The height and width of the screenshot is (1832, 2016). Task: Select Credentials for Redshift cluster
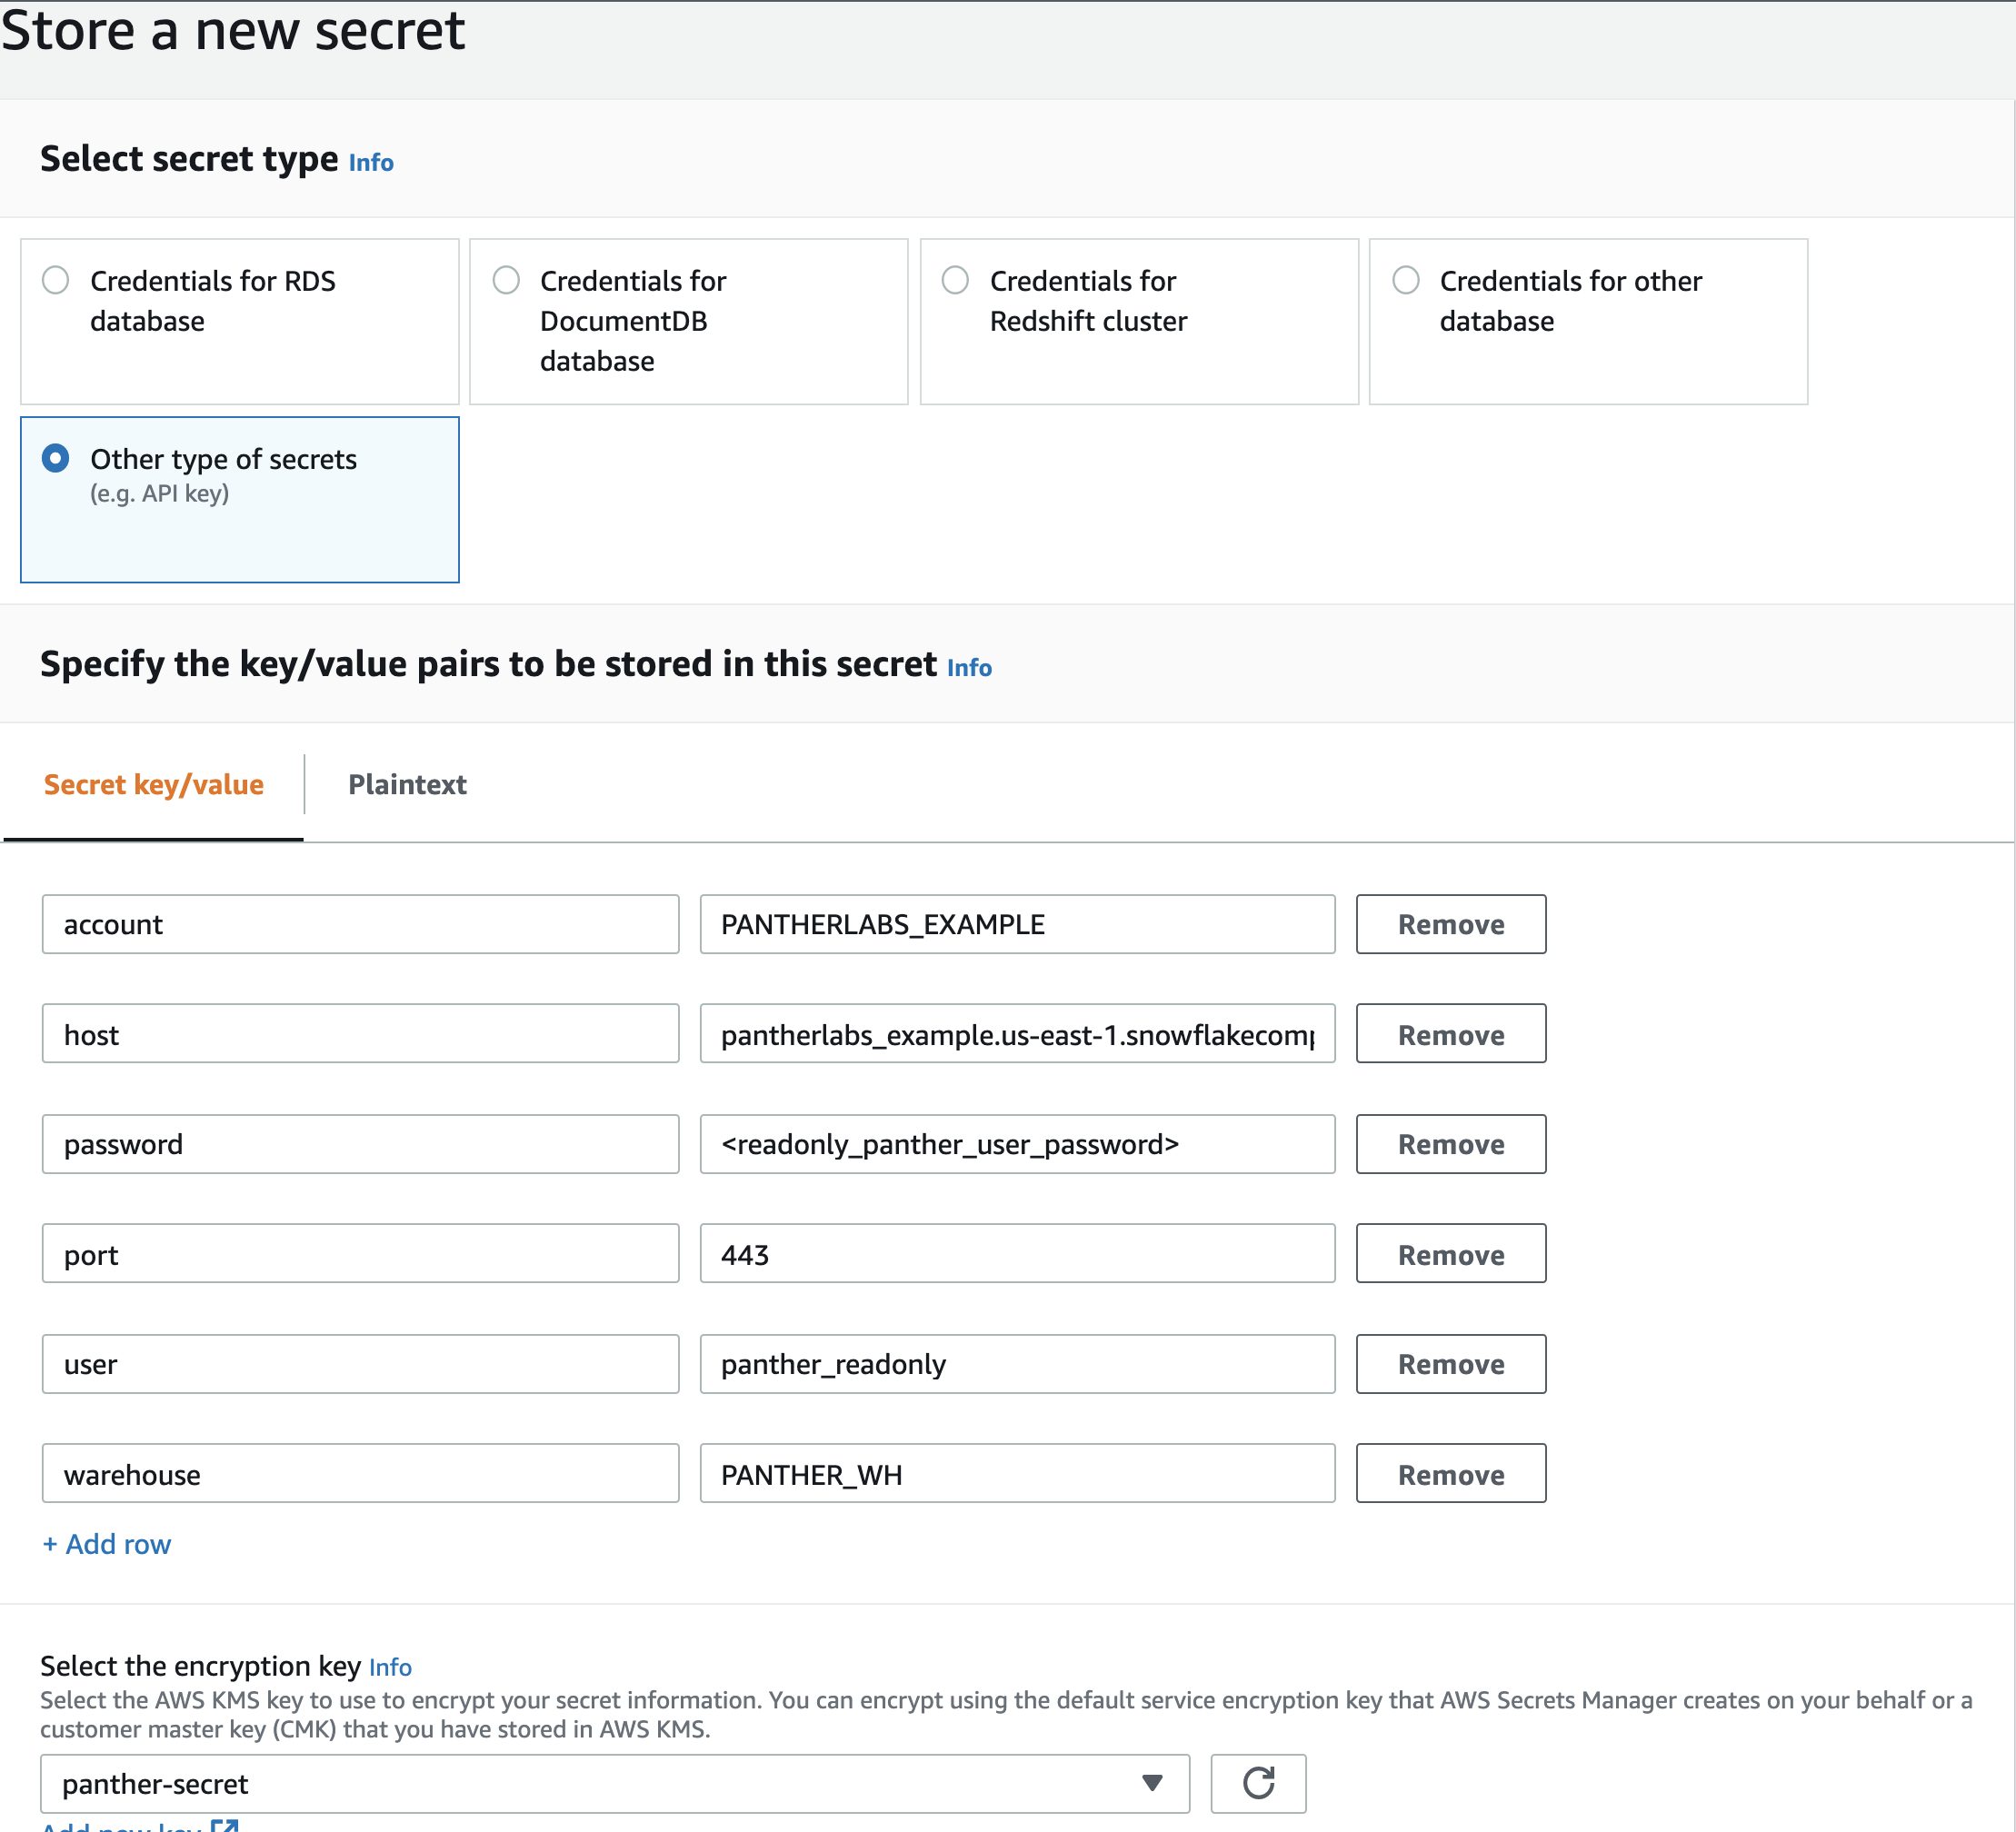click(955, 281)
